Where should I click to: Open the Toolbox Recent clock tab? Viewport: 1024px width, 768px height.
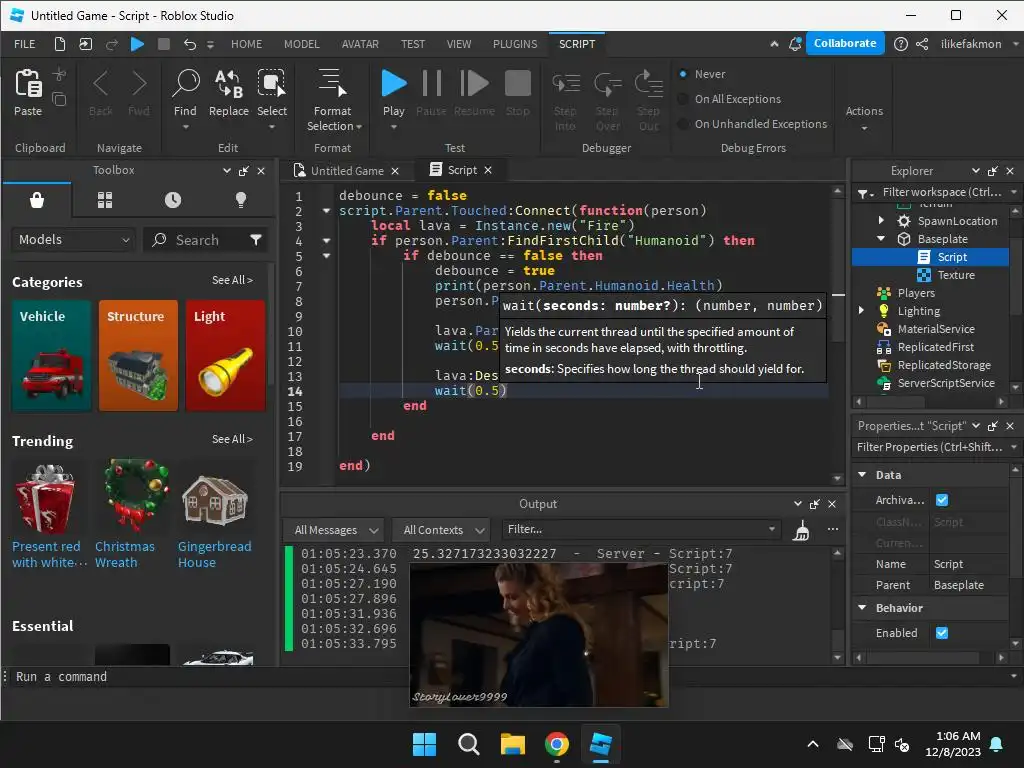point(173,200)
